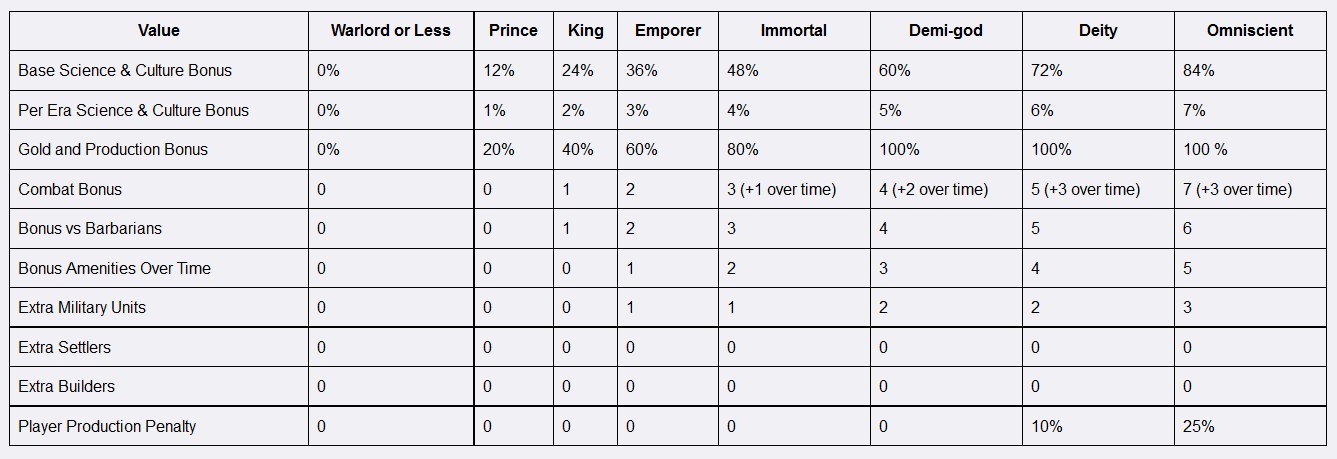This screenshot has width=1337, height=459.
Task: Select the Player Production Penalty label
Action: (x=107, y=426)
